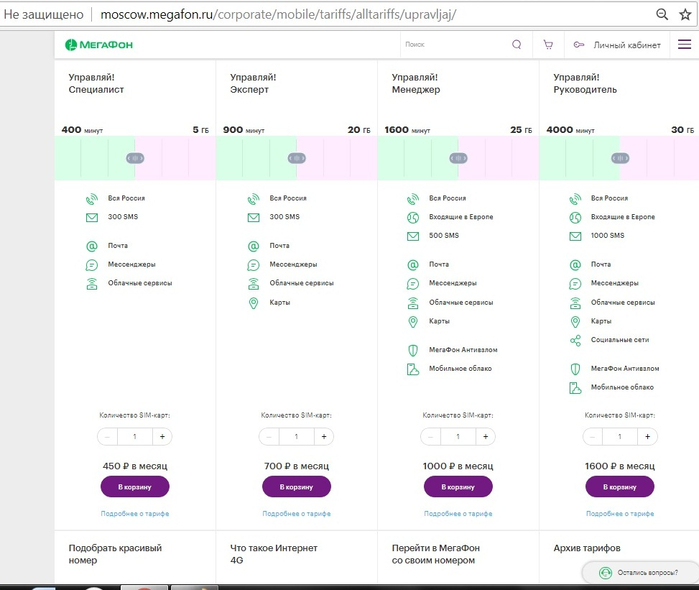Add the 1000 ₽ Менеджер tariff to the cart

[x=458, y=487]
